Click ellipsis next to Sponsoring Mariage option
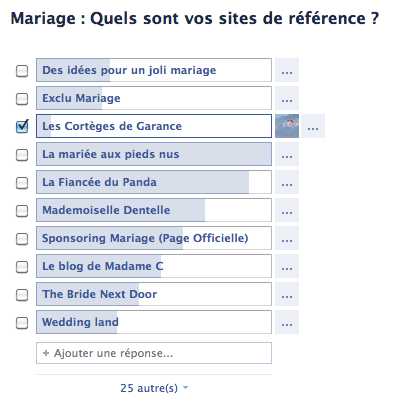Screen dimensions: 399x400 (x=287, y=238)
